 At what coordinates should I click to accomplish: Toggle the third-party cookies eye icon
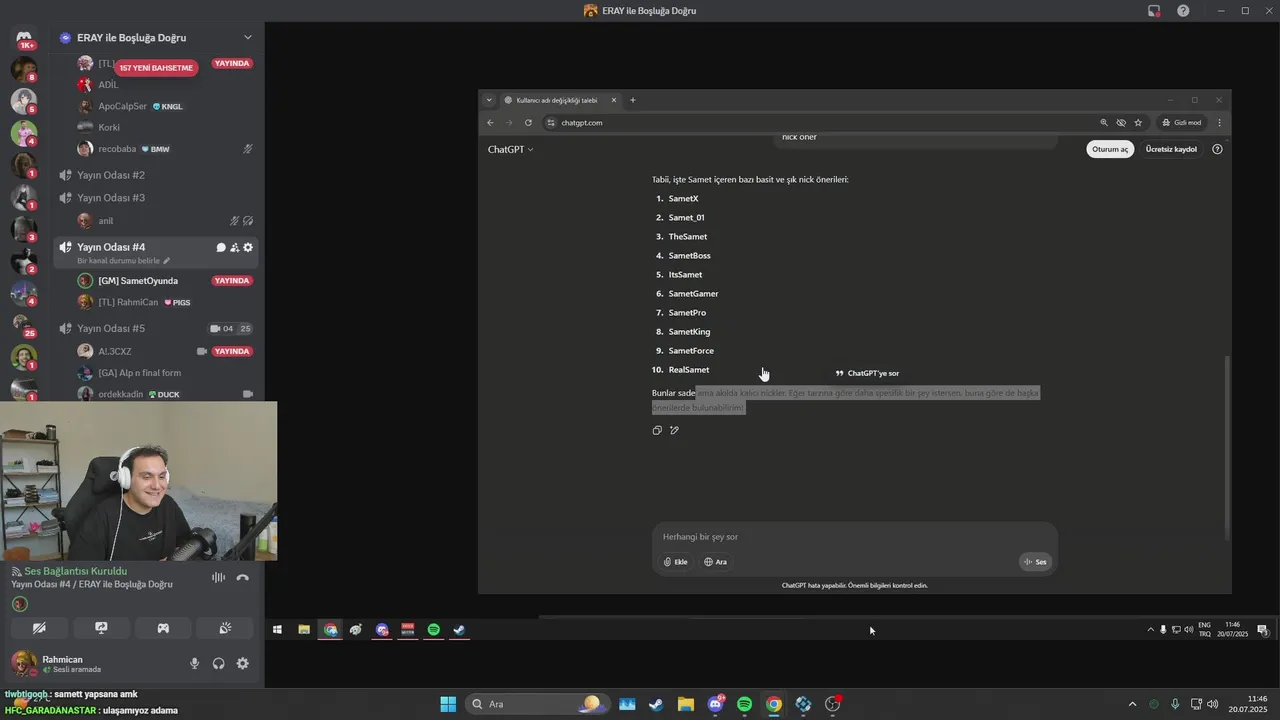pyautogui.click(x=1121, y=123)
